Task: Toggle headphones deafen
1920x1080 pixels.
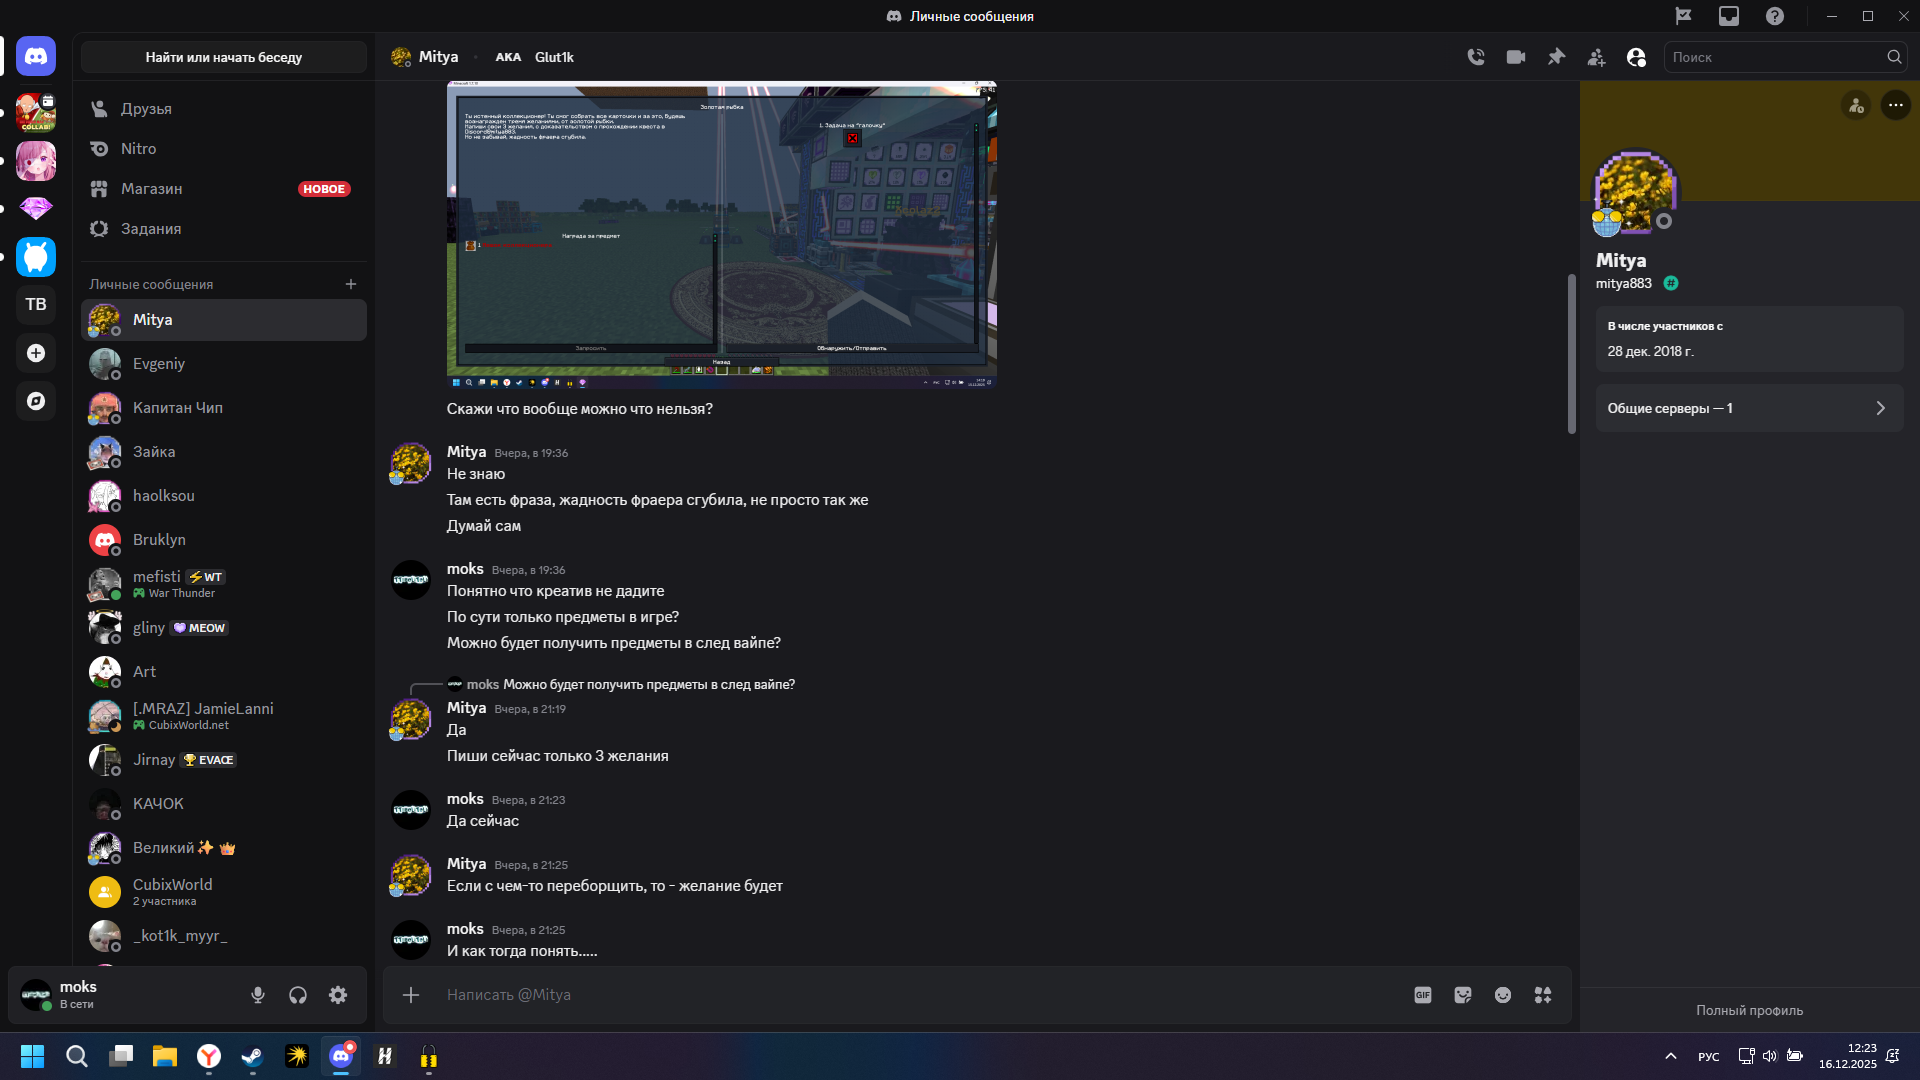Action: (x=298, y=995)
